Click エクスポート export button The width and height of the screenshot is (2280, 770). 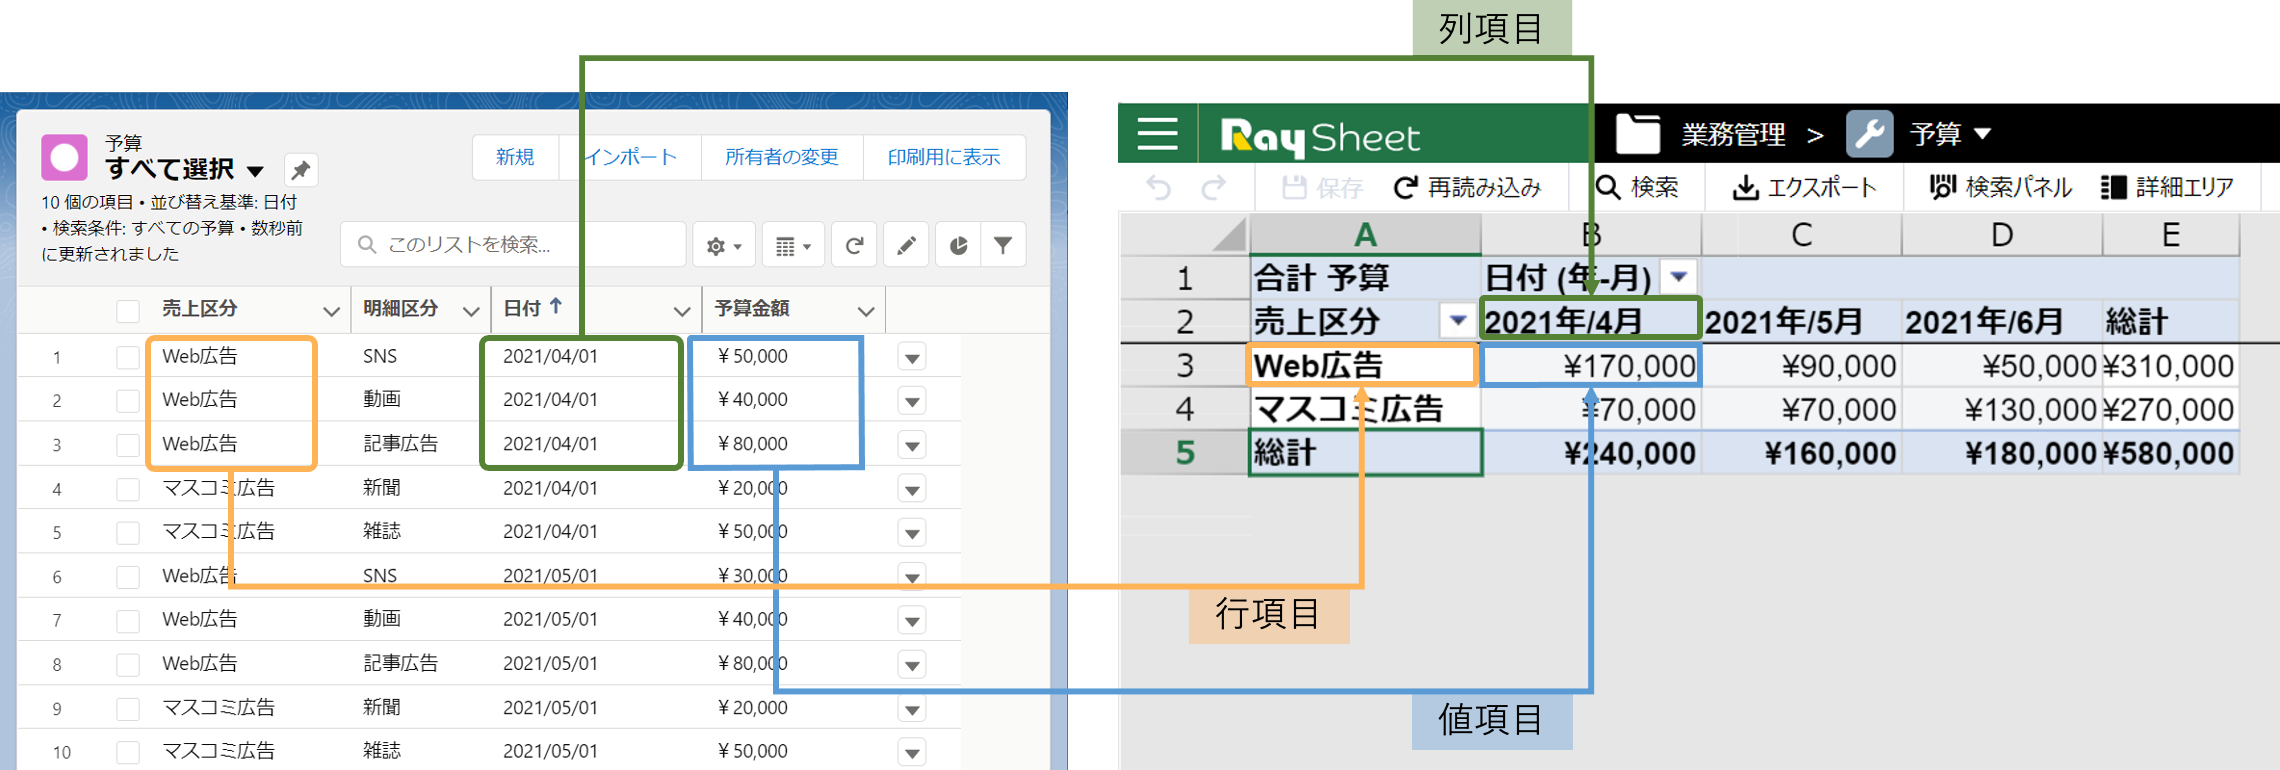(x=1804, y=187)
